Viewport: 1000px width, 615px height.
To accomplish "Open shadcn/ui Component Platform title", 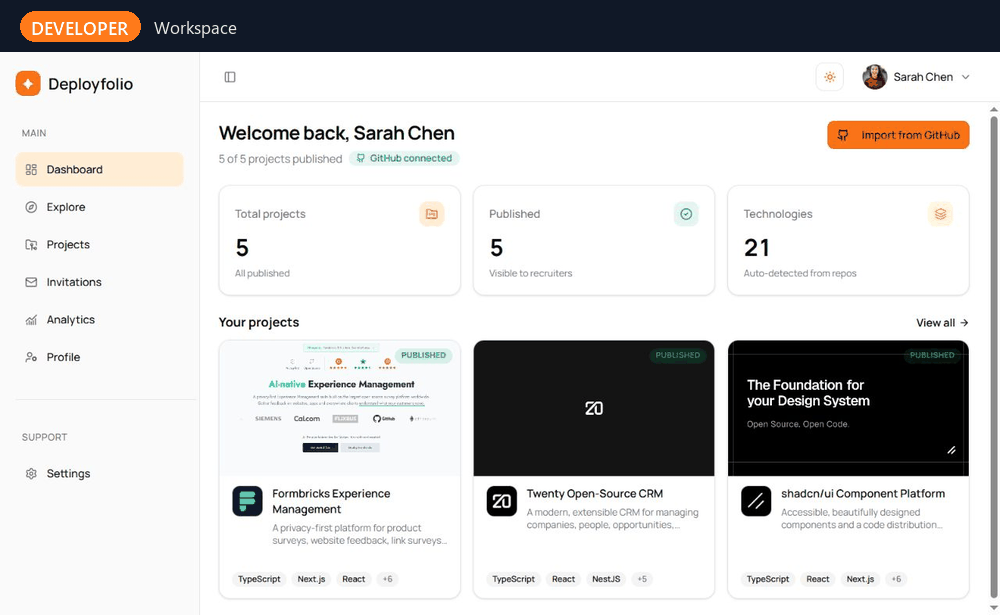I will [x=863, y=494].
